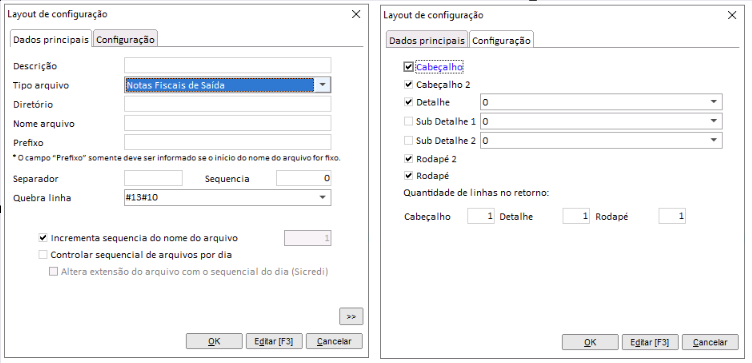Uncheck the Cabeçalho 2 checkbox
Image resolution: width=752 pixels, height=363 pixels.
pyautogui.click(x=409, y=85)
